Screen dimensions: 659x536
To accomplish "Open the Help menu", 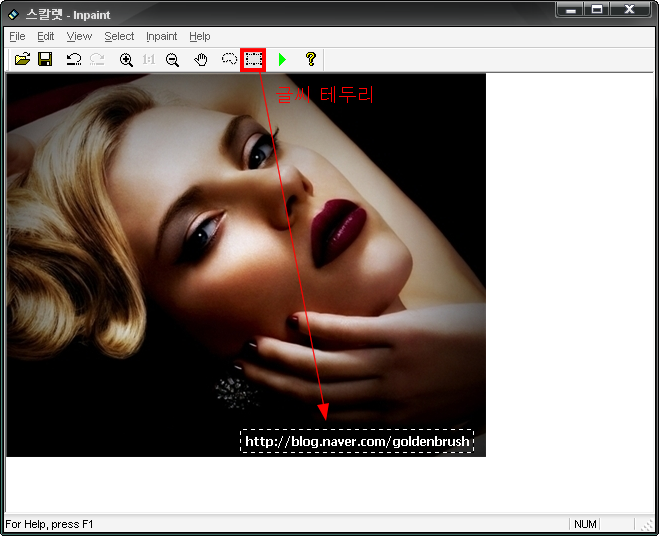I will tap(200, 36).
